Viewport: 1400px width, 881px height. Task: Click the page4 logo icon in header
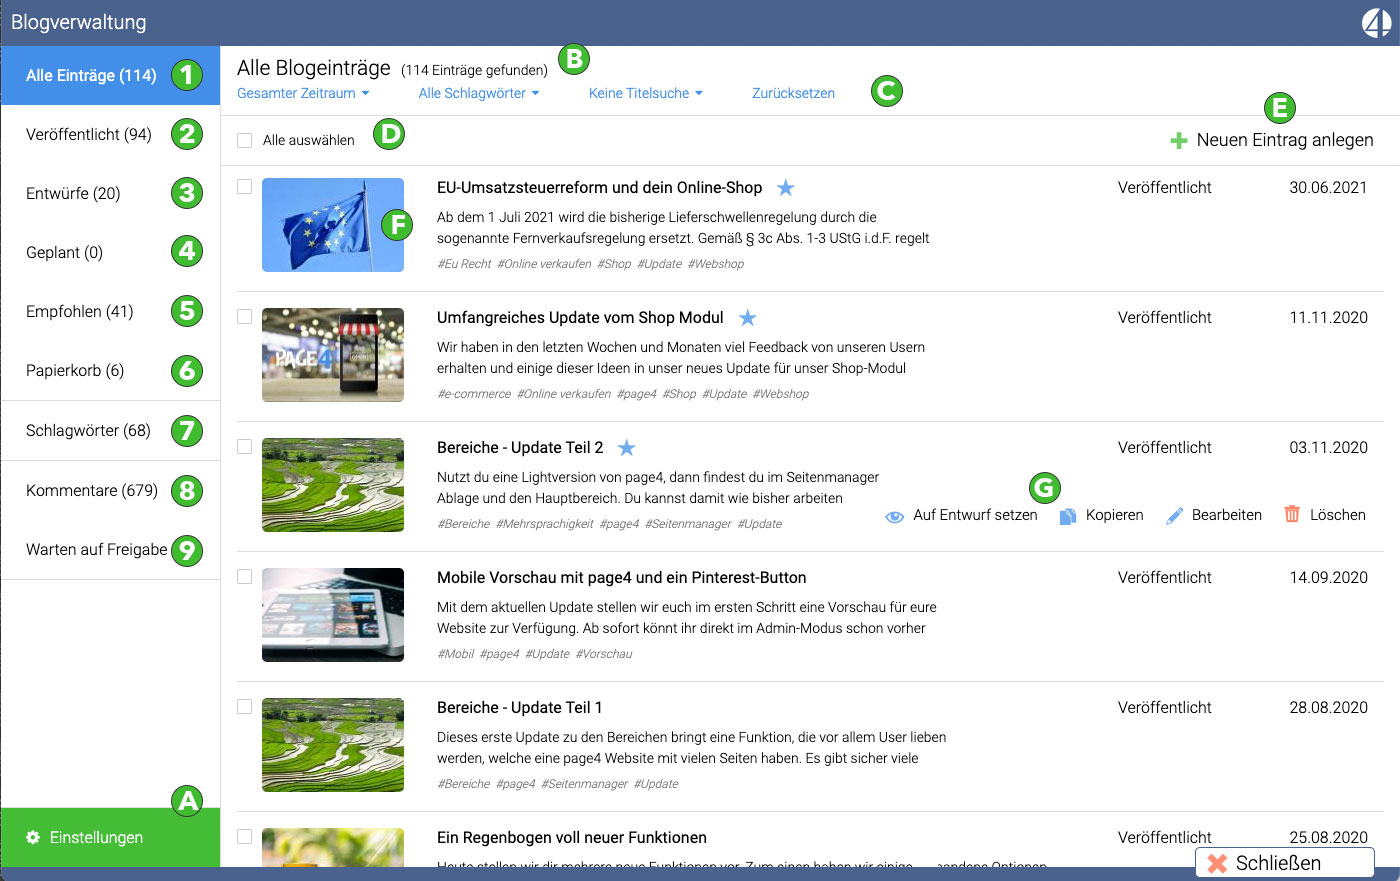tap(1376, 22)
